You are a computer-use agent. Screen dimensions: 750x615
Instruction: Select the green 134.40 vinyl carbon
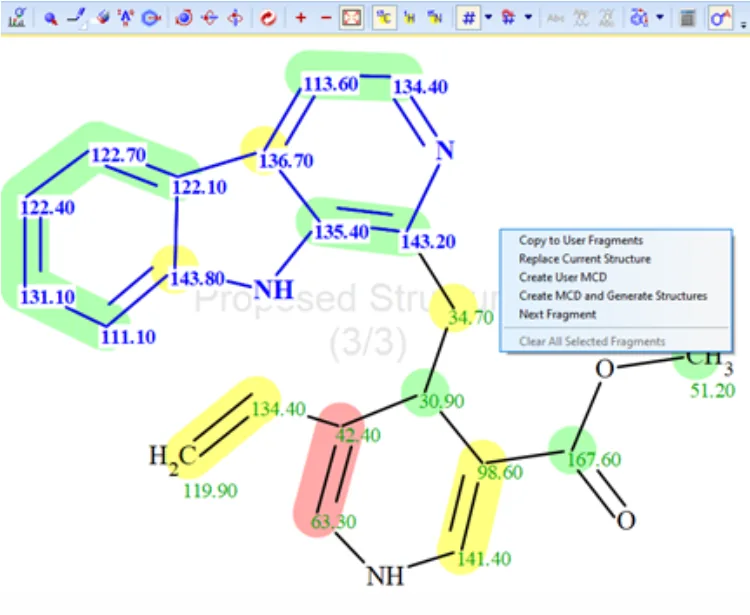tap(278, 409)
